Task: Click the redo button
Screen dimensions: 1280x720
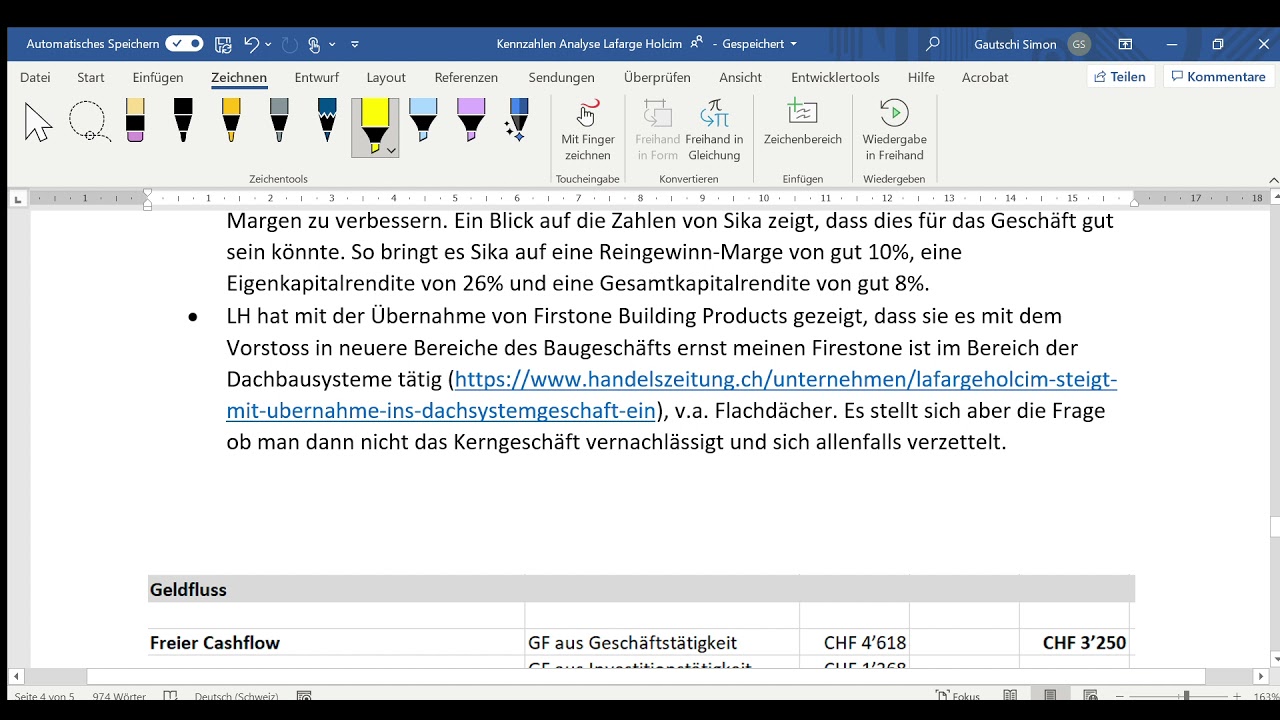Action: (290, 44)
